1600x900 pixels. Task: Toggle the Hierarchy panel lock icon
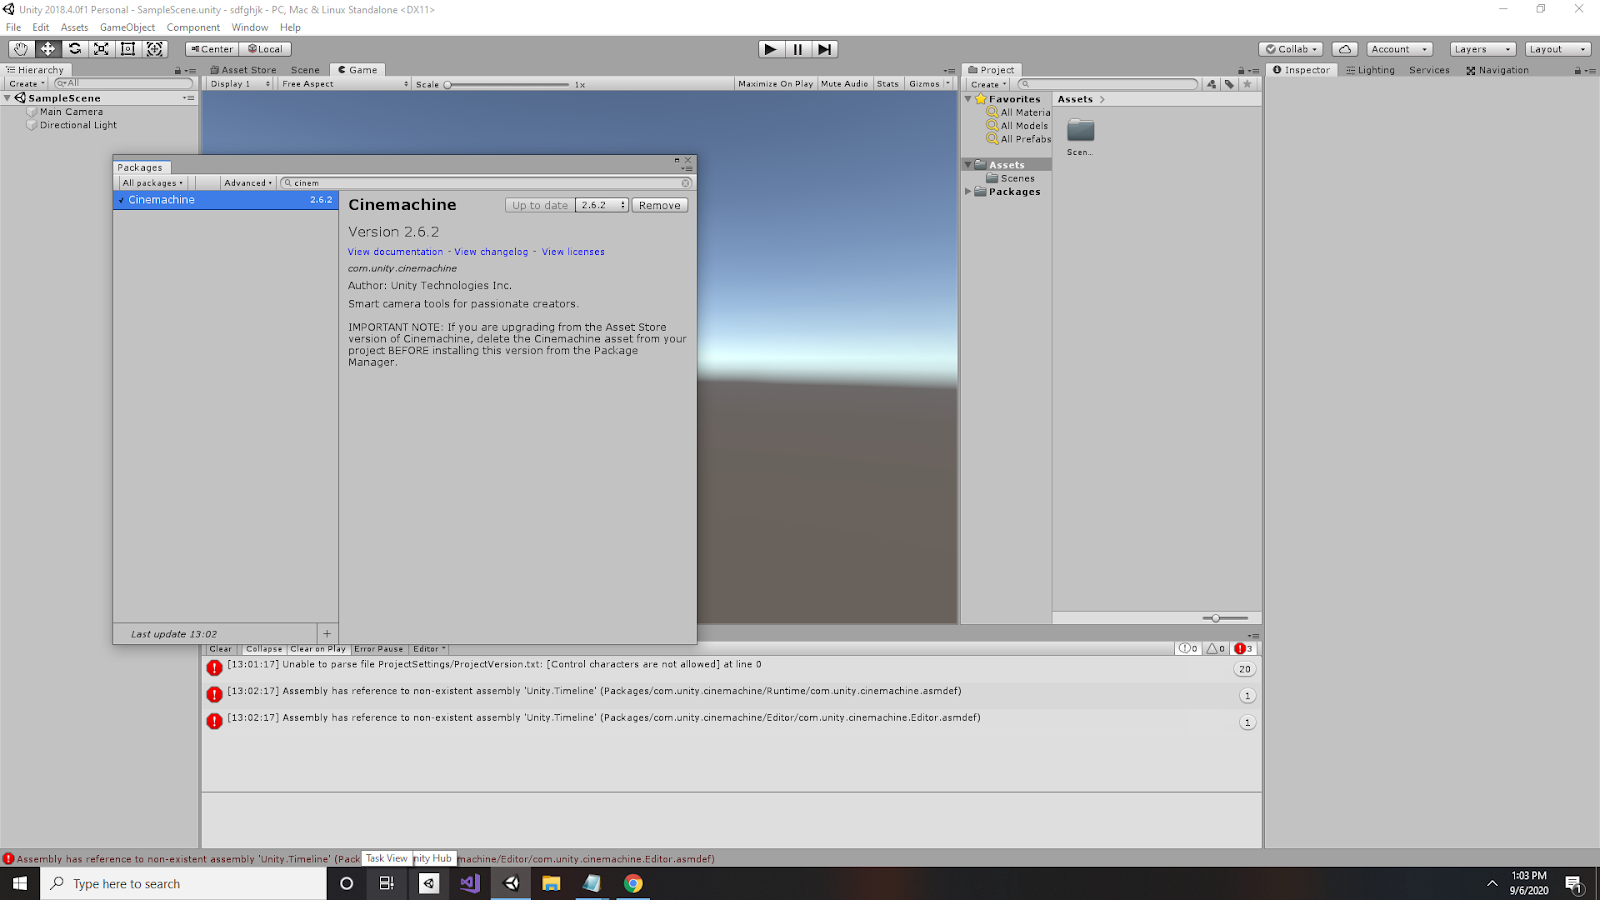[x=178, y=70]
